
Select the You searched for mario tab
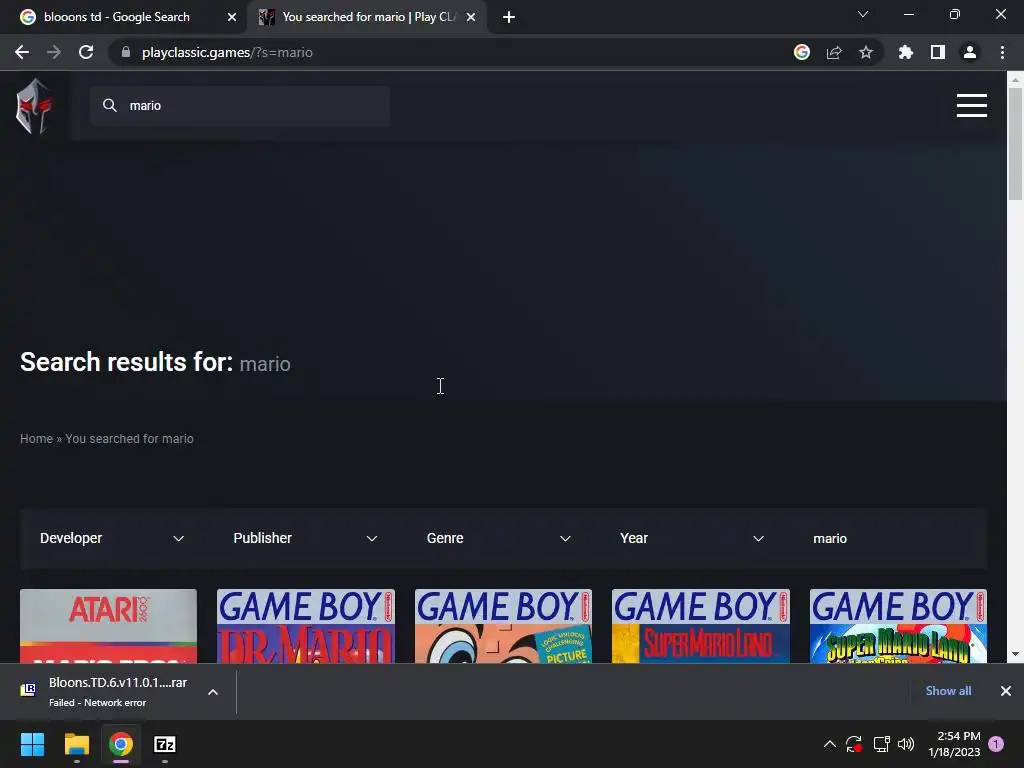click(367, 17)
